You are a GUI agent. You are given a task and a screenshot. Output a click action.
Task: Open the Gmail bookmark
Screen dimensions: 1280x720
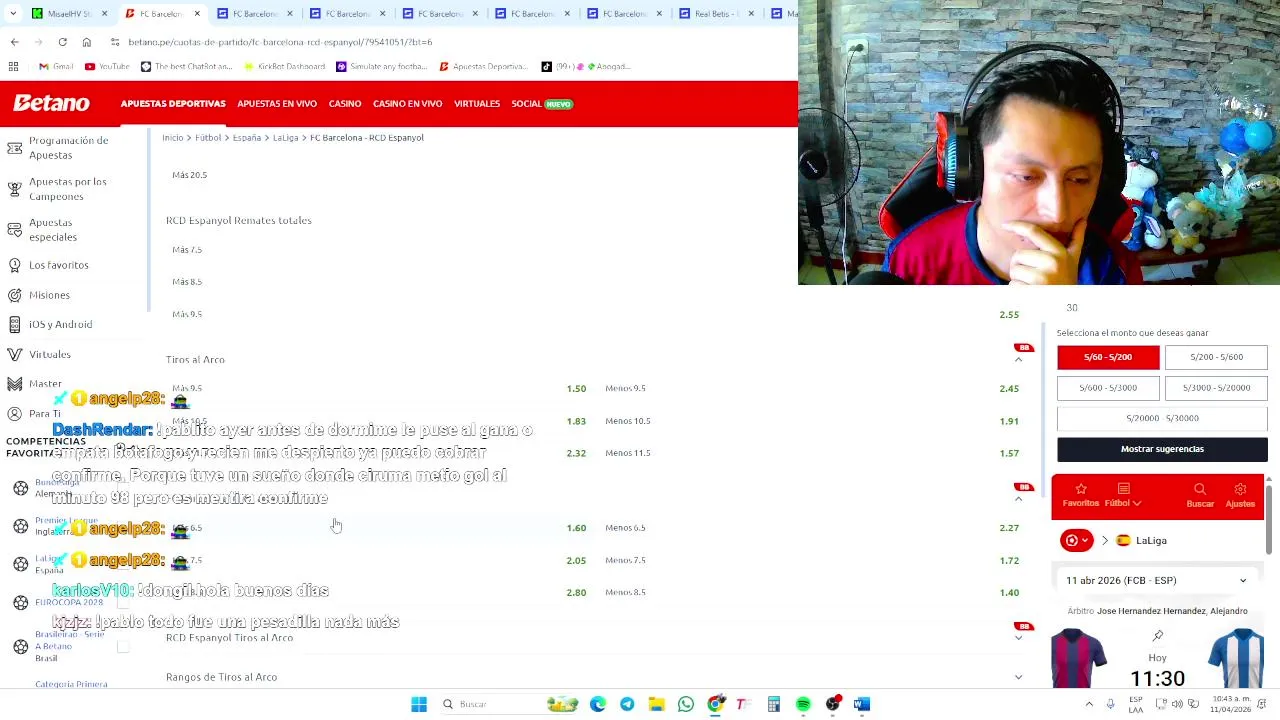pos(56,66)
